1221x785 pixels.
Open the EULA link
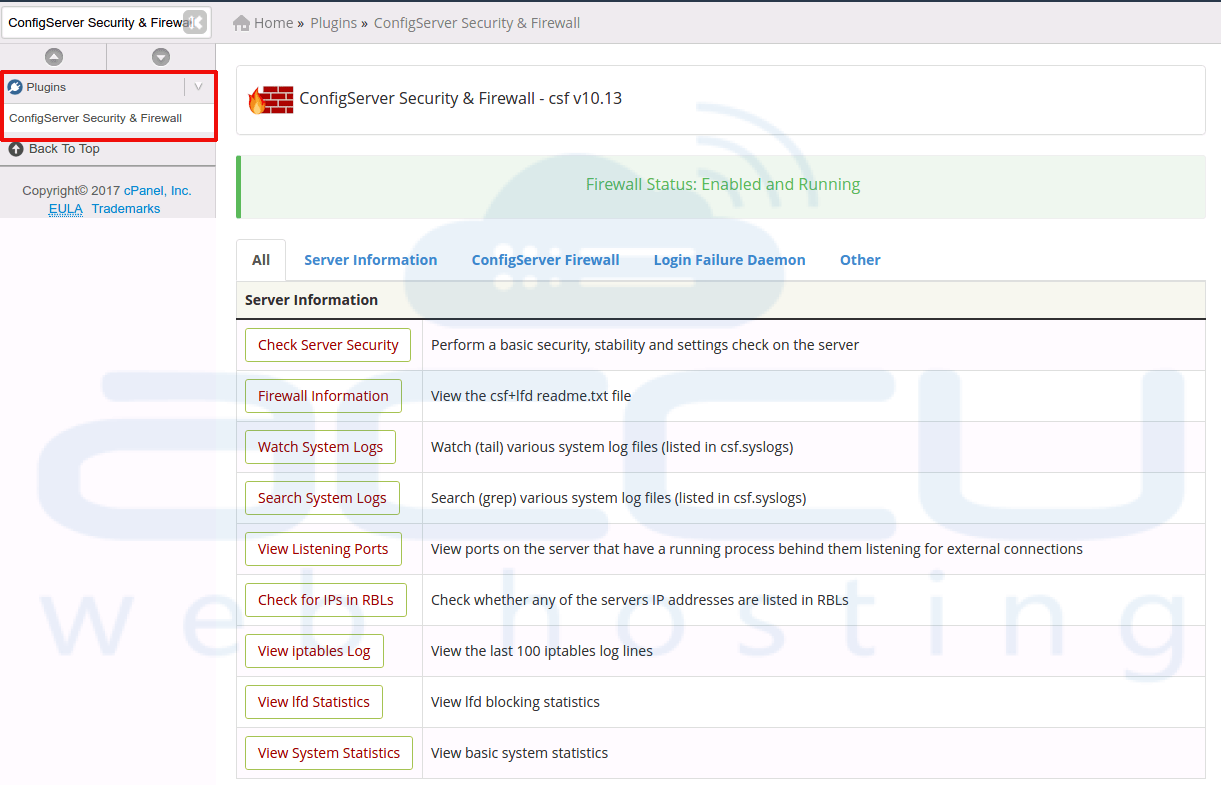tap(66, 209)
